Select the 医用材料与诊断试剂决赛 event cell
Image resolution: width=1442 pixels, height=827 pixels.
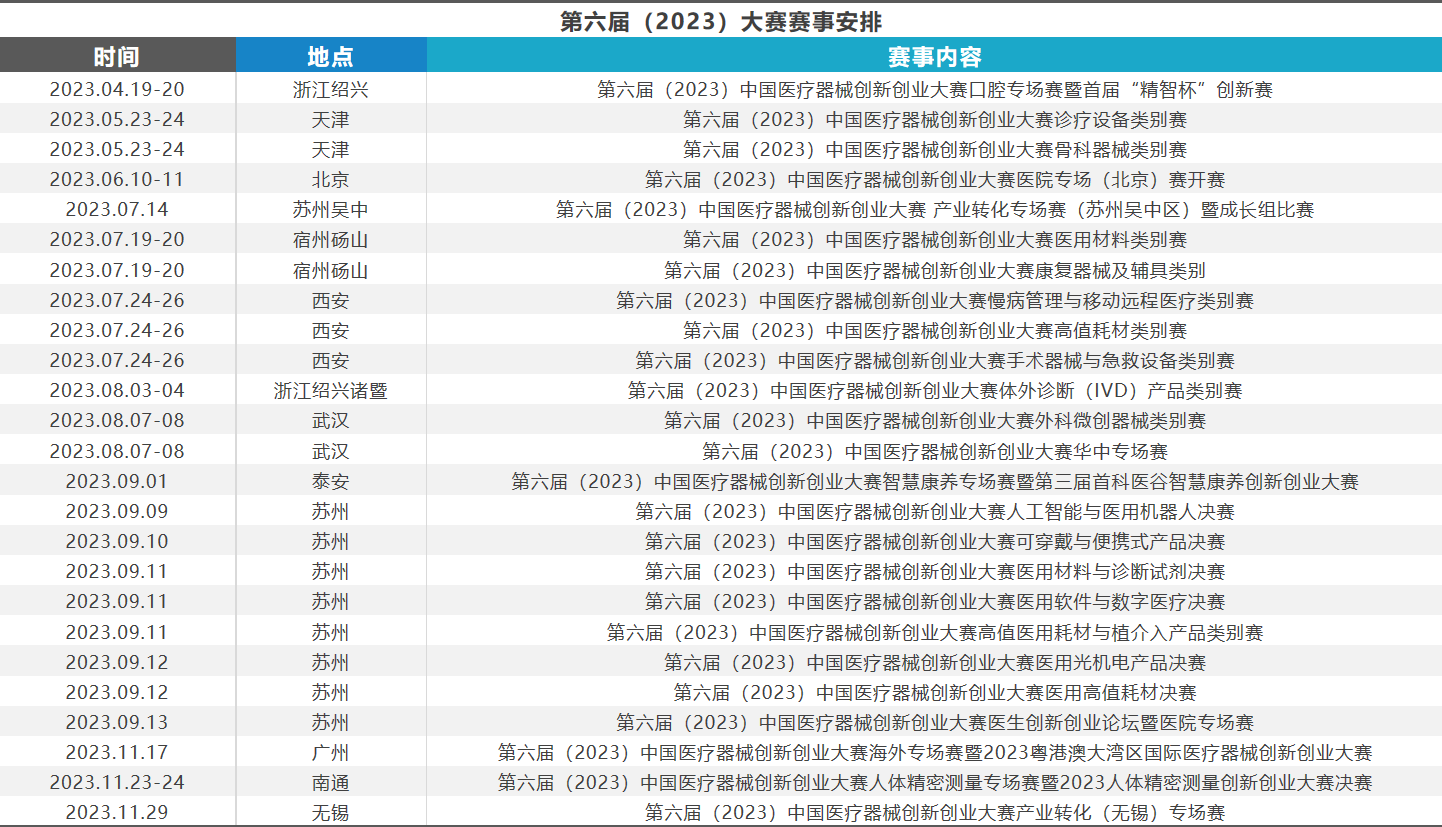[x=934, y=571]
